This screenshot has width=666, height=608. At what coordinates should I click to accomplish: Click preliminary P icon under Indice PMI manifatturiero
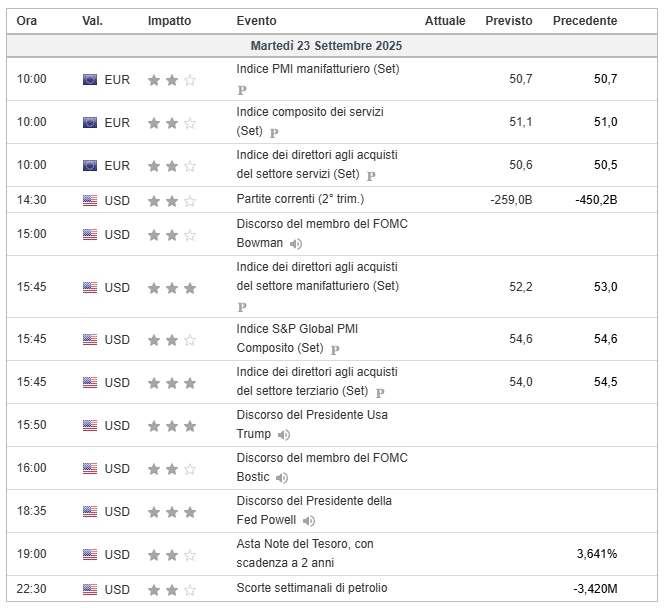[242, 89]
